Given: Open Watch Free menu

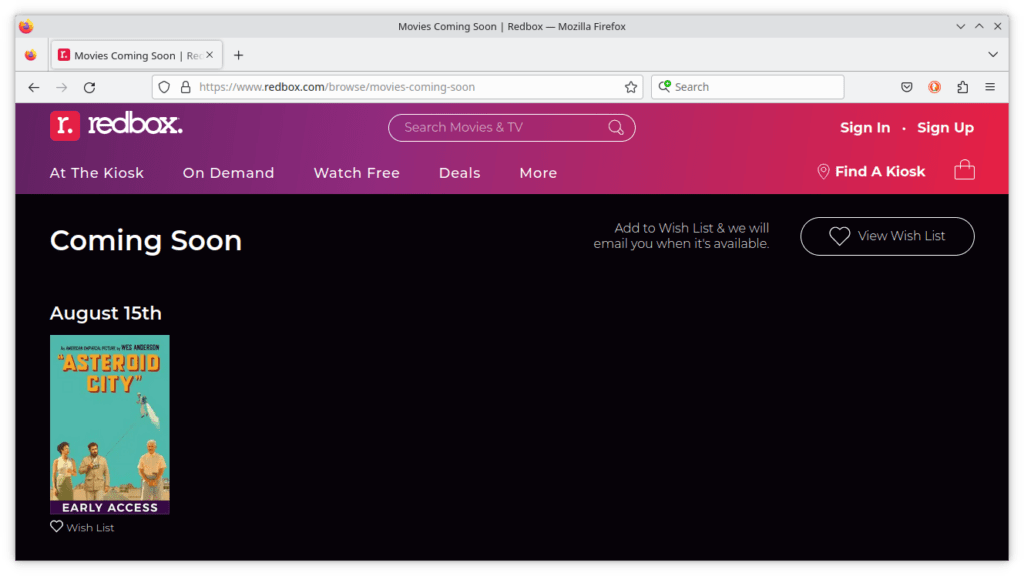Looking at the screenshot, I should 357,173.
